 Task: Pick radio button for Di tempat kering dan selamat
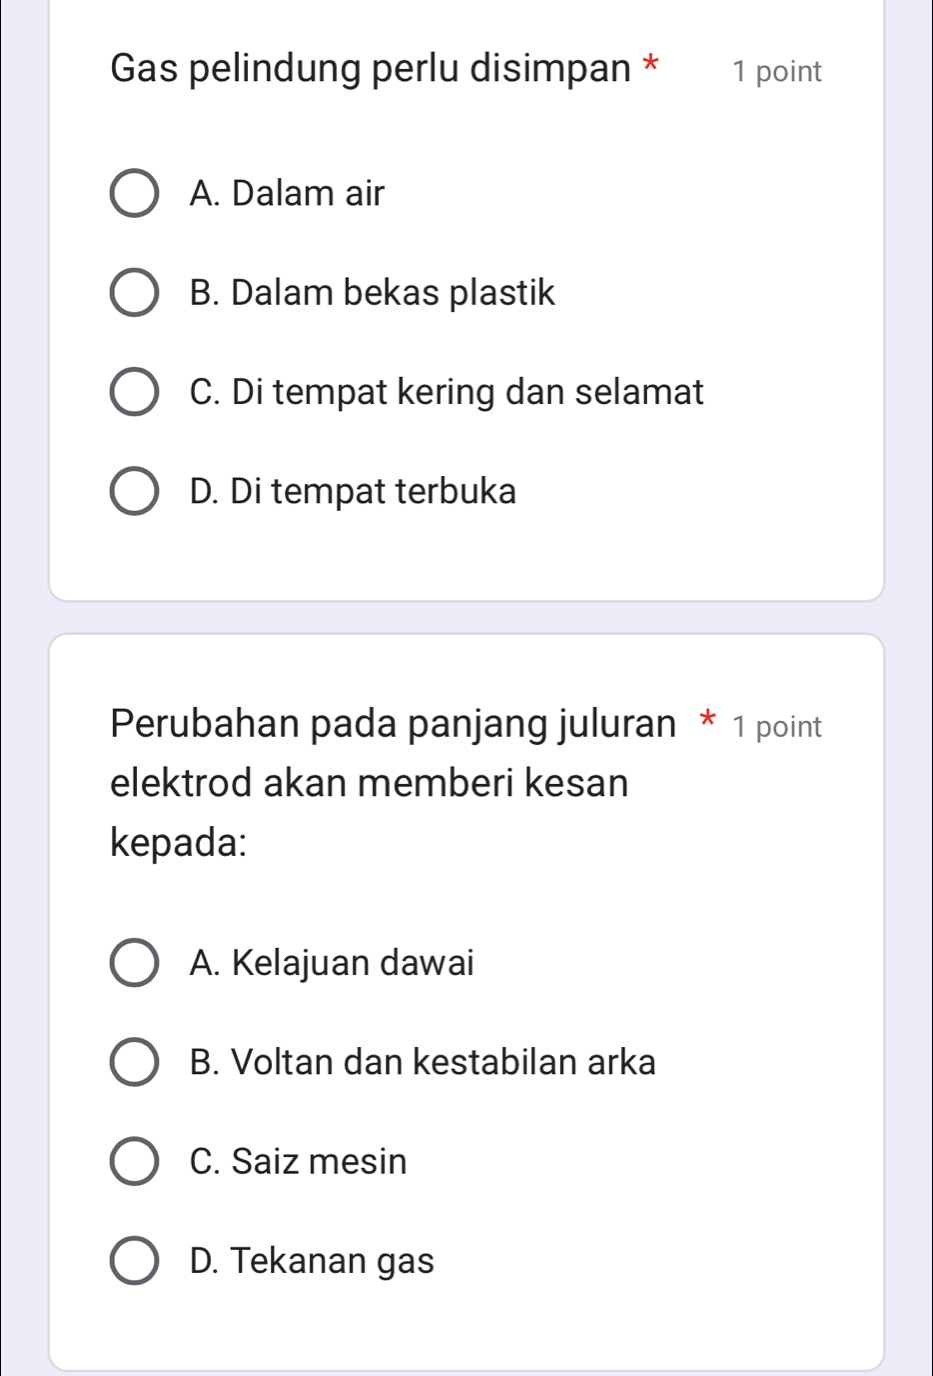pyautogui.click(x=133, y=392)
